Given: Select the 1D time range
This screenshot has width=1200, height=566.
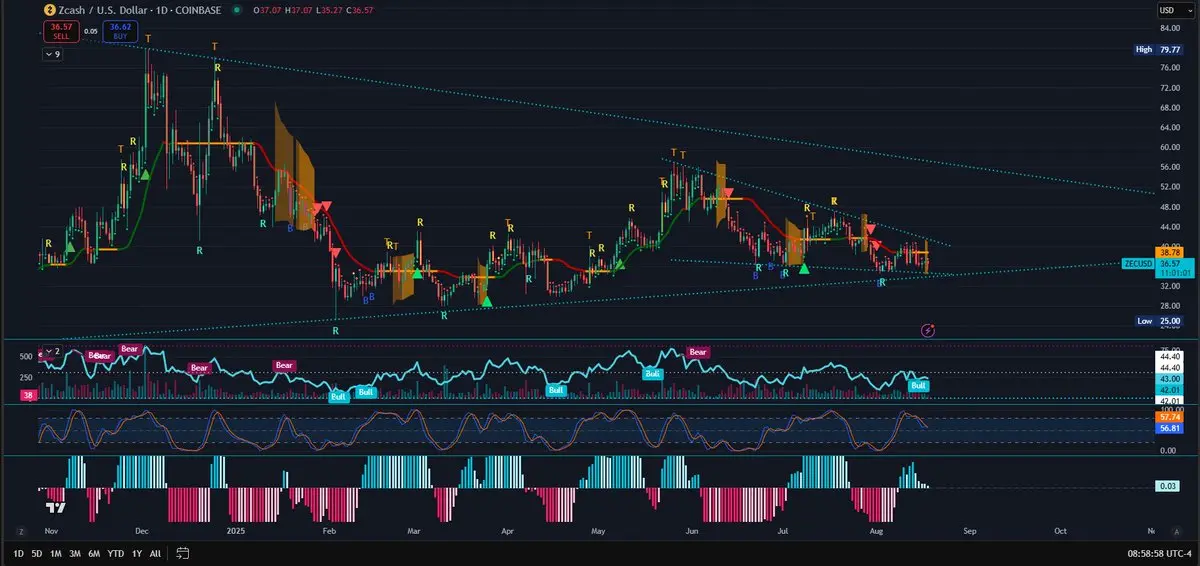Looking at the screenshot, I should coord(19,553).
